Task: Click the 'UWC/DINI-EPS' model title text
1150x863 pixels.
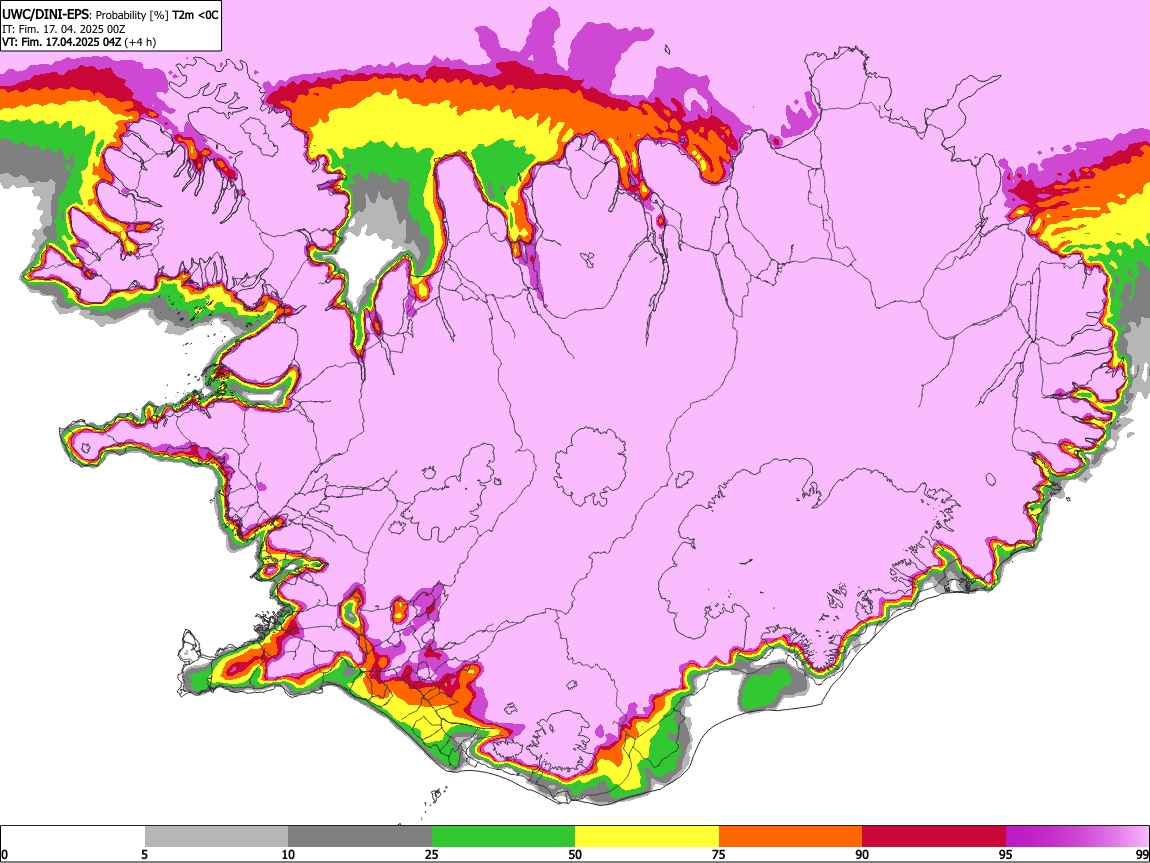Action: pyautogui.click(x=45, y=14)
